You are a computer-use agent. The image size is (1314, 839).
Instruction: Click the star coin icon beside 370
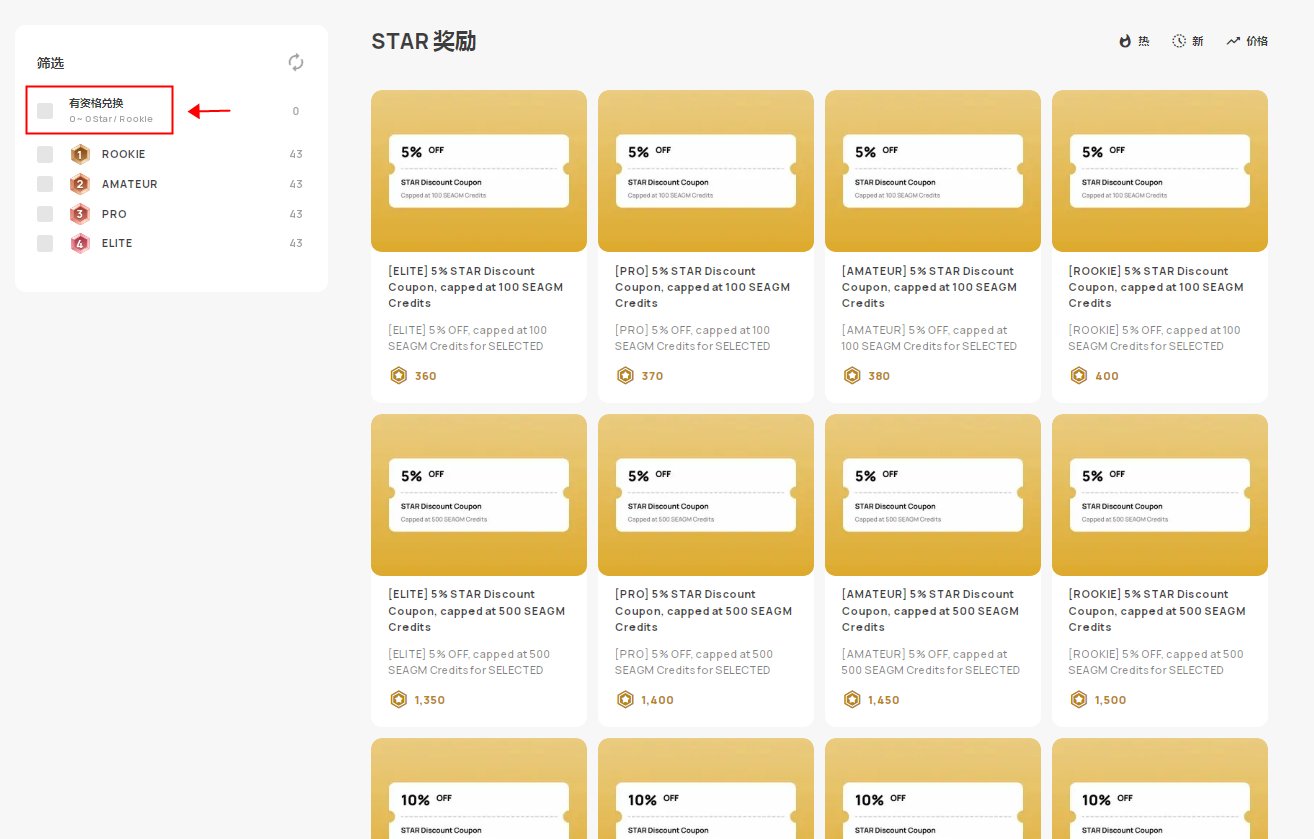click(x=625, y=375)
